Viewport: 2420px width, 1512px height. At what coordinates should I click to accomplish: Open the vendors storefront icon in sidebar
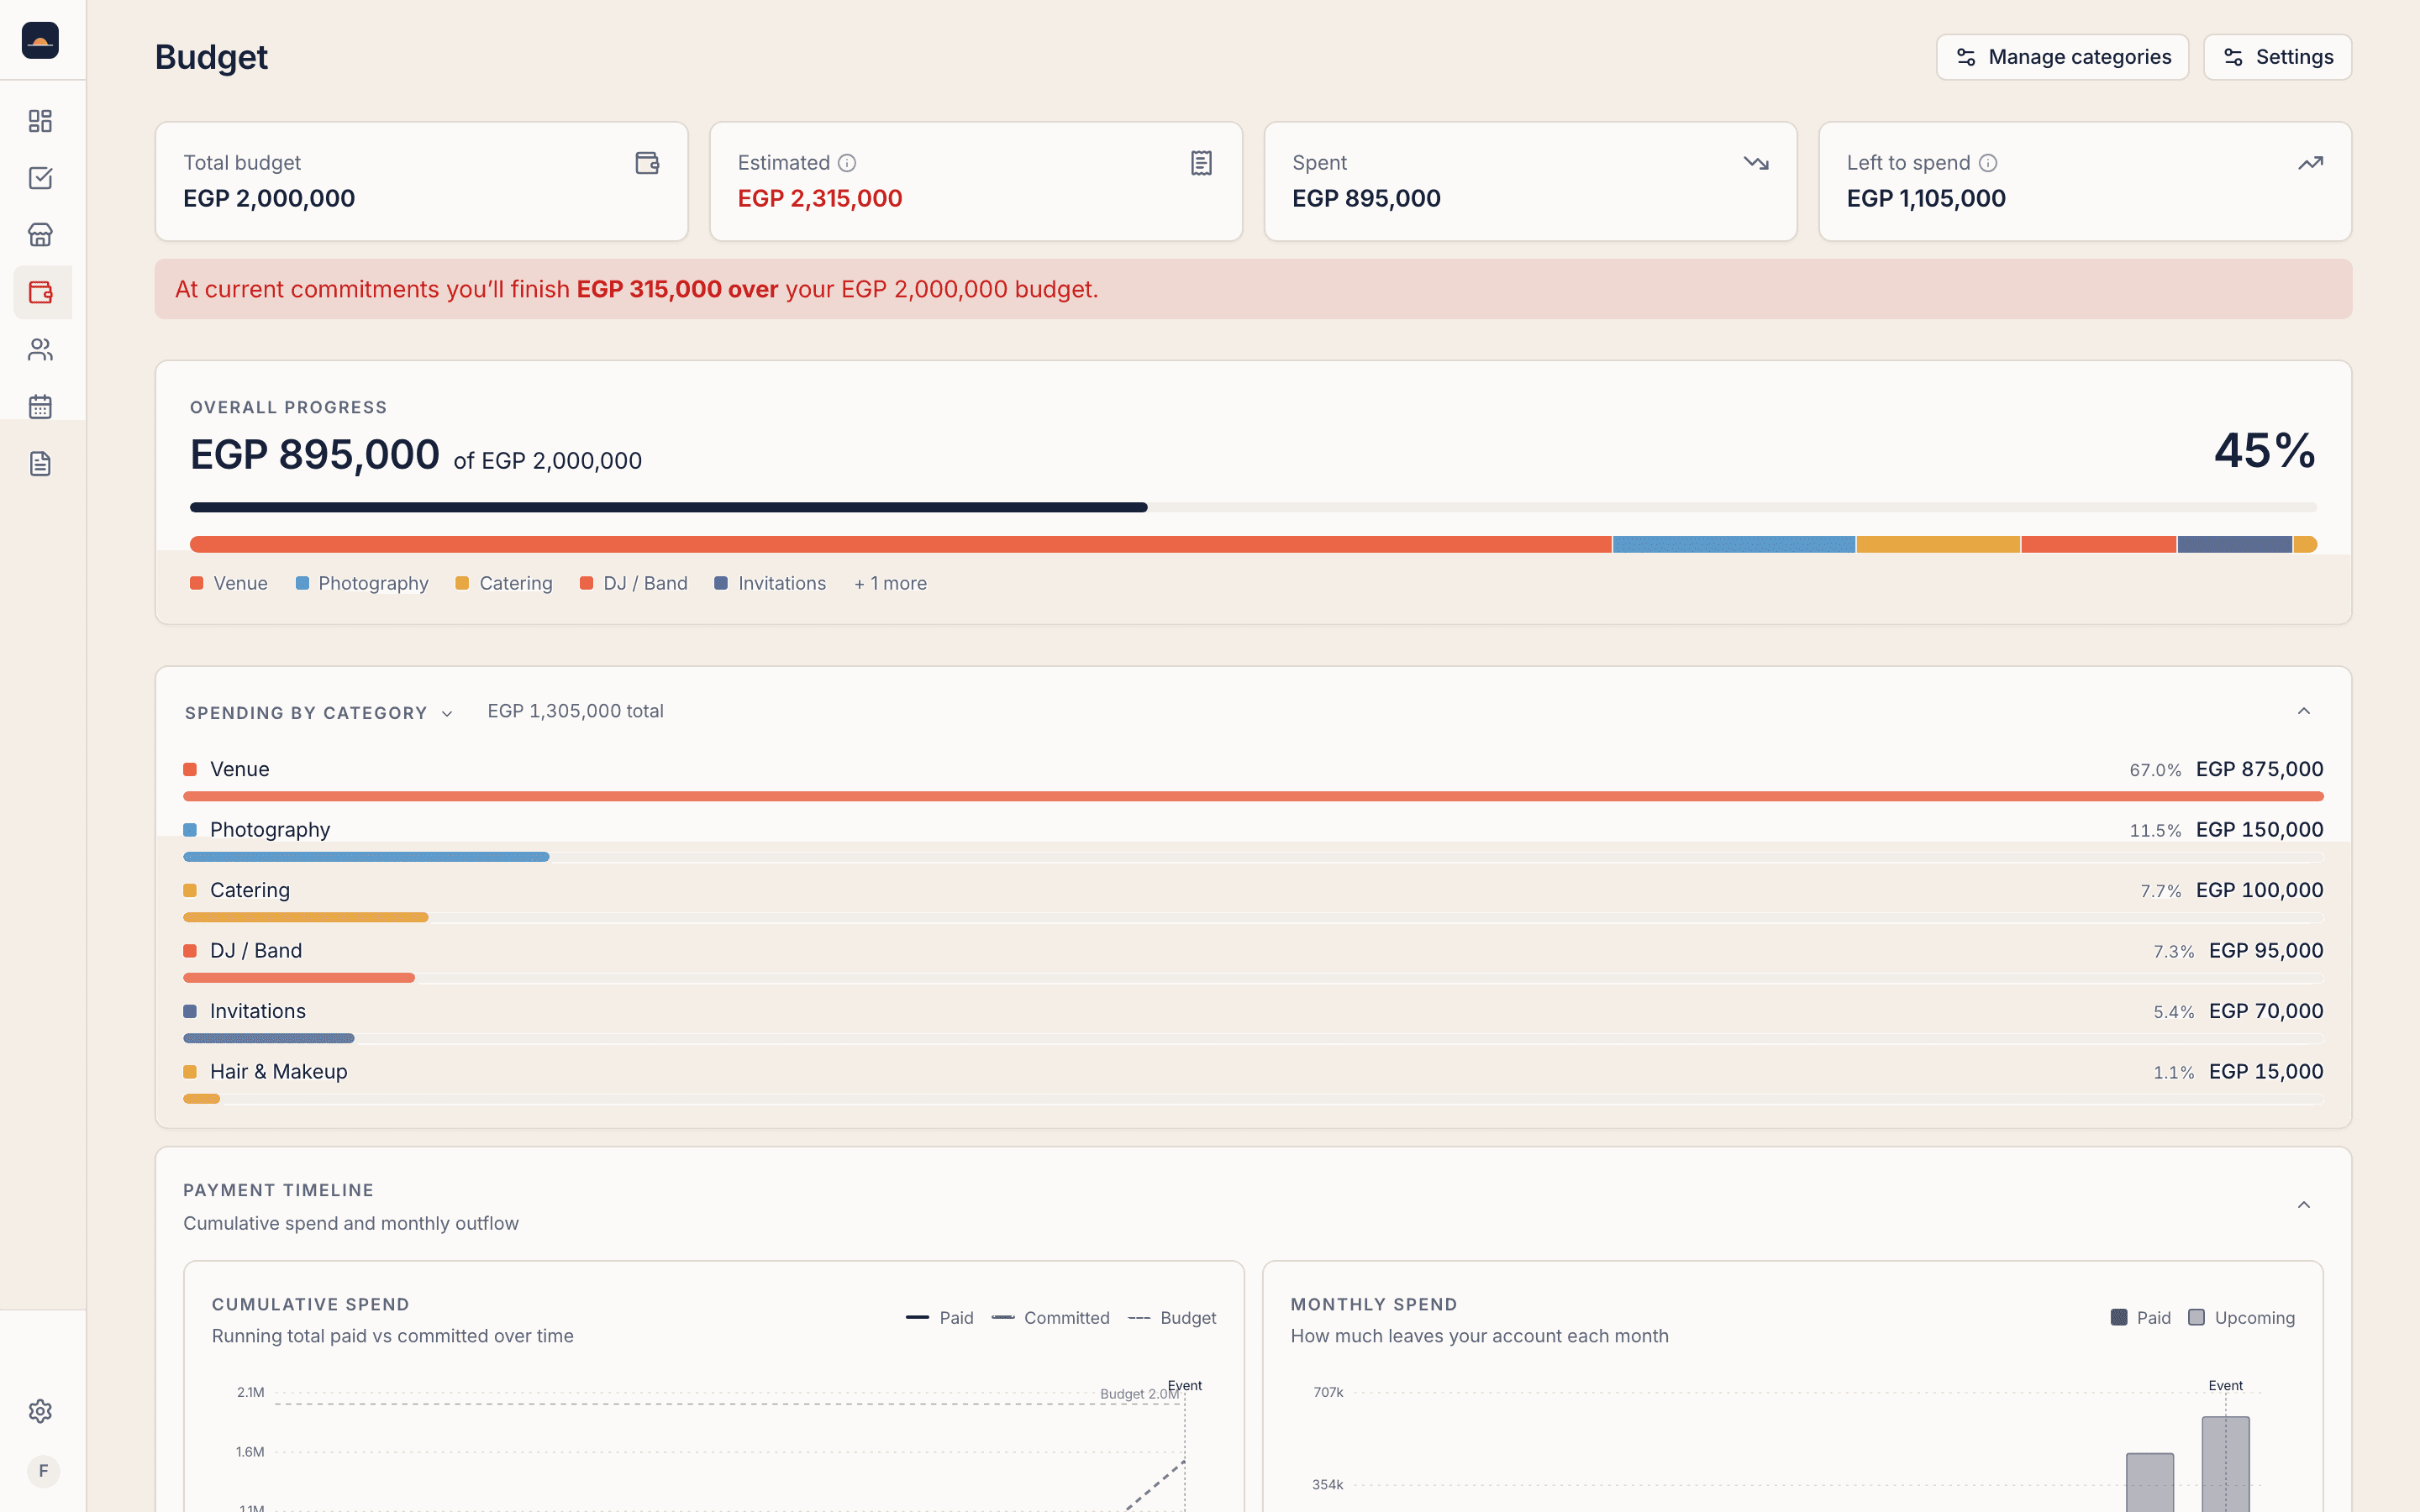pyautogui.click(x=40, y=235)
